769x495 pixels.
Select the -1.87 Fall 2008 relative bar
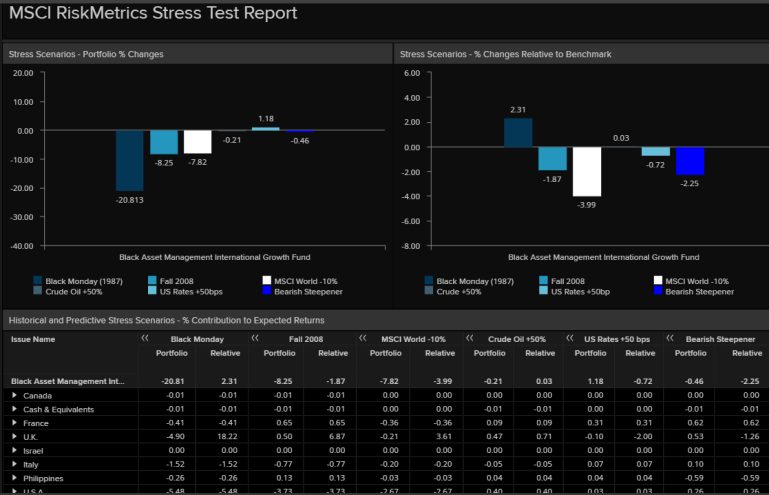tap(552, 158)
